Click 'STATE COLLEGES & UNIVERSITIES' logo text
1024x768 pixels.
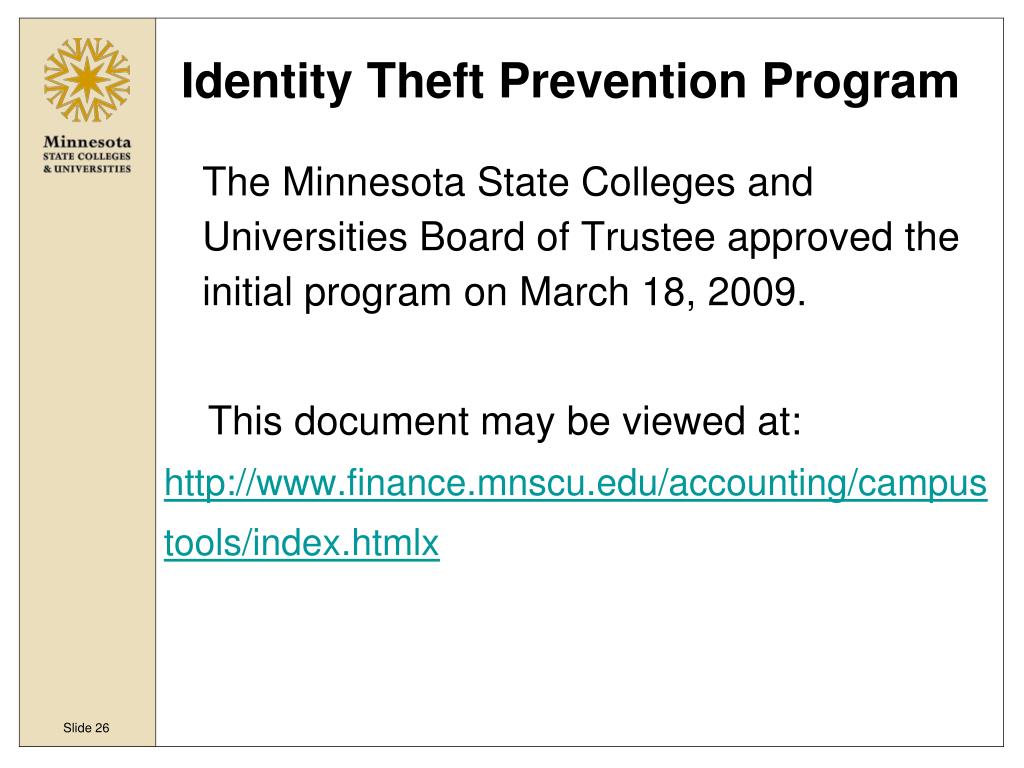[x=87, y=163]
